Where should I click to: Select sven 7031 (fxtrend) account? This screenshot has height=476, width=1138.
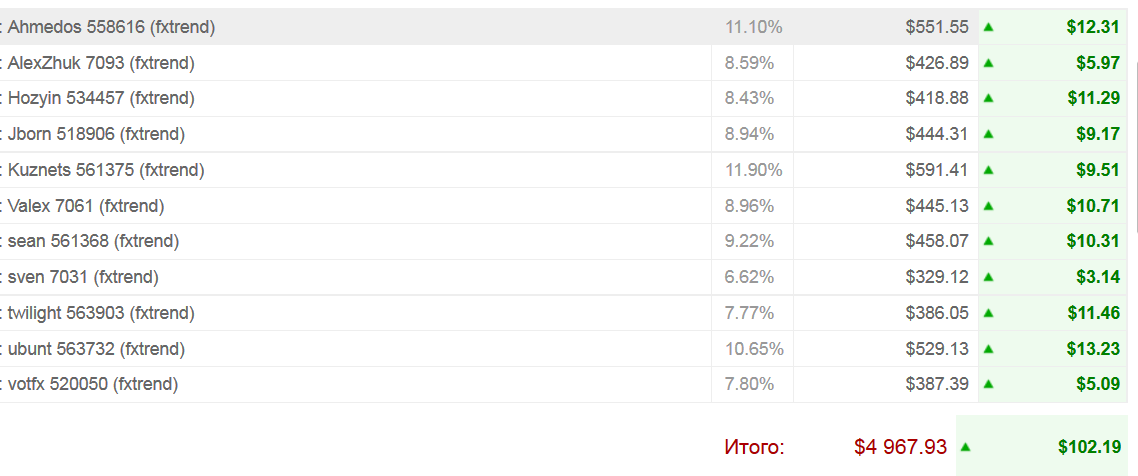(x=83, y=277)
